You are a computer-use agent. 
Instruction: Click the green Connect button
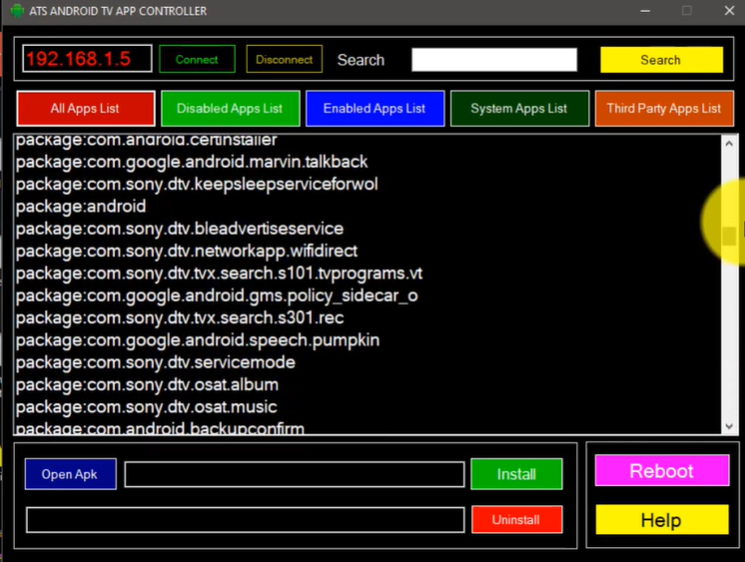click(197, 59)
